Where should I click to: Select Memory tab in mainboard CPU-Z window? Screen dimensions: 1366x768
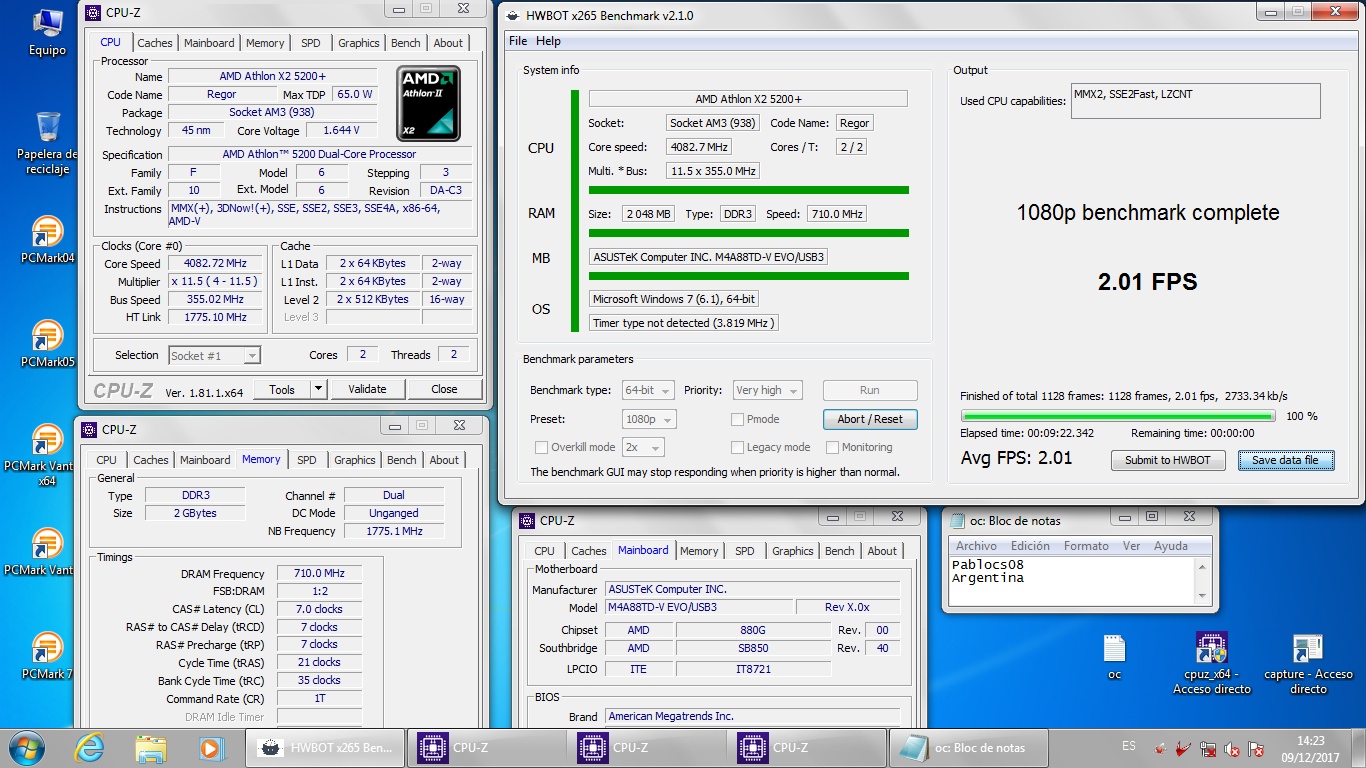point(699,551)
